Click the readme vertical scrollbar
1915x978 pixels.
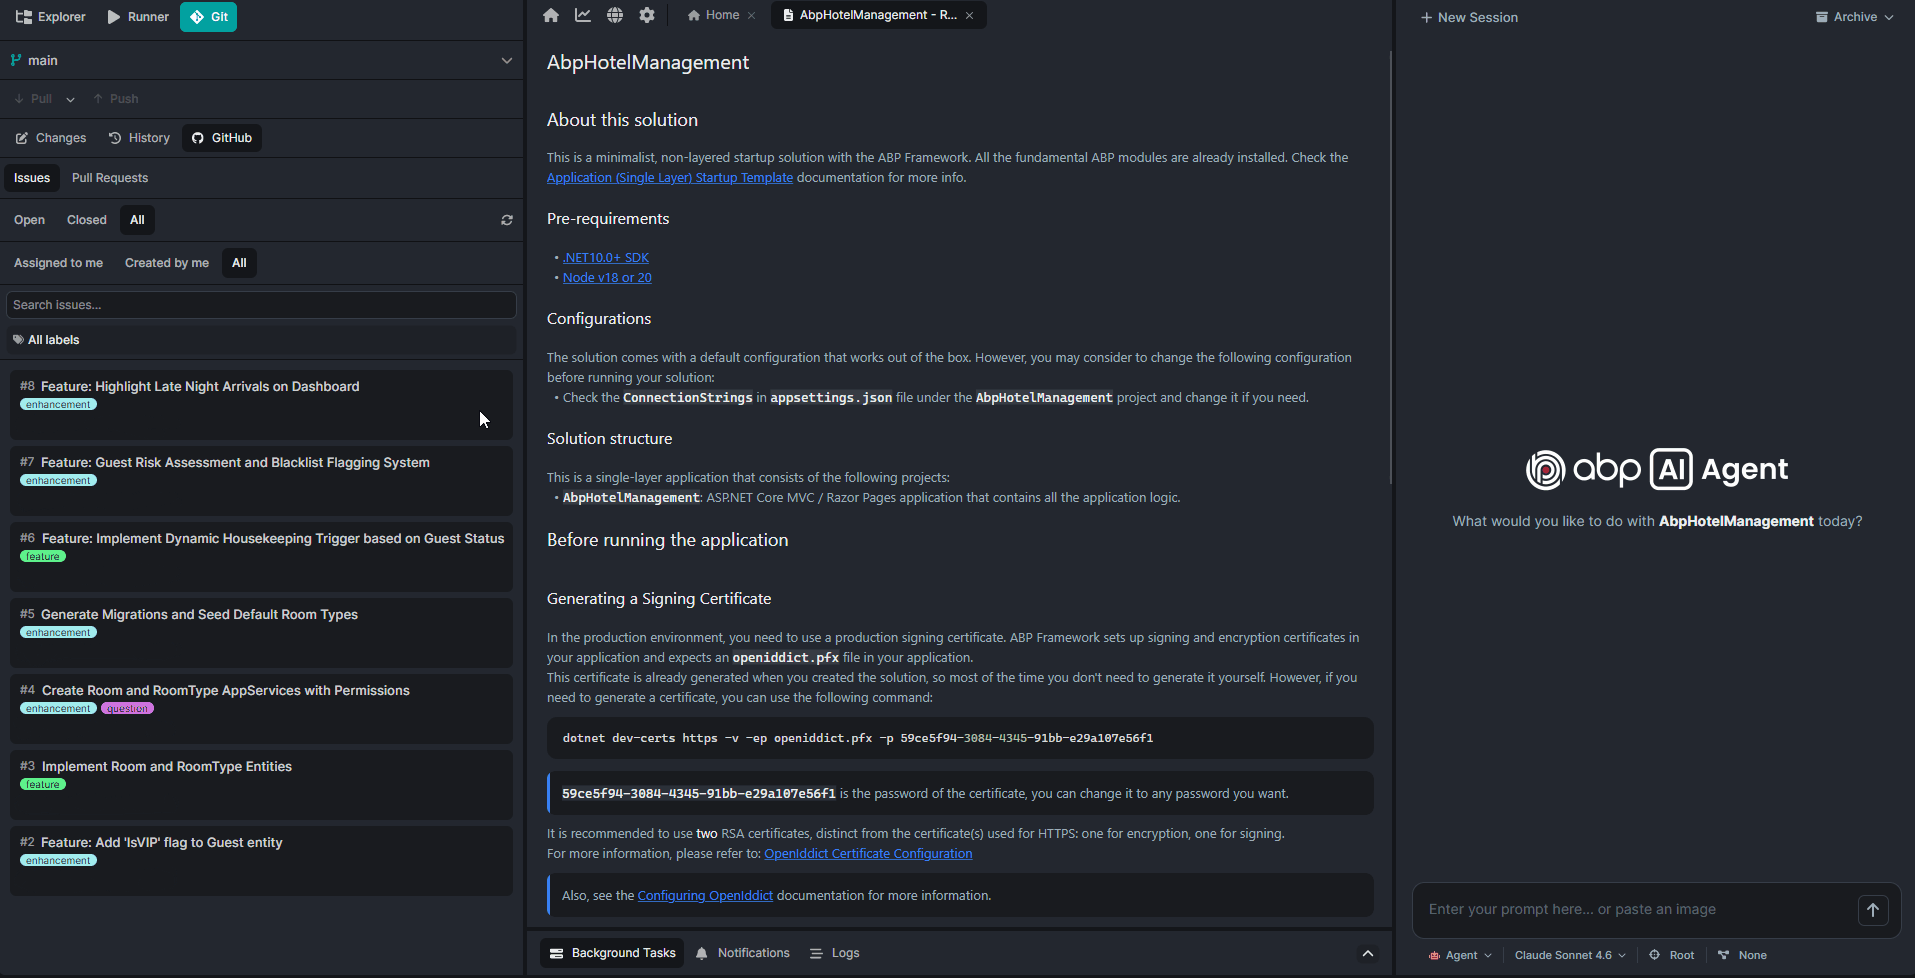(1390, 267)
